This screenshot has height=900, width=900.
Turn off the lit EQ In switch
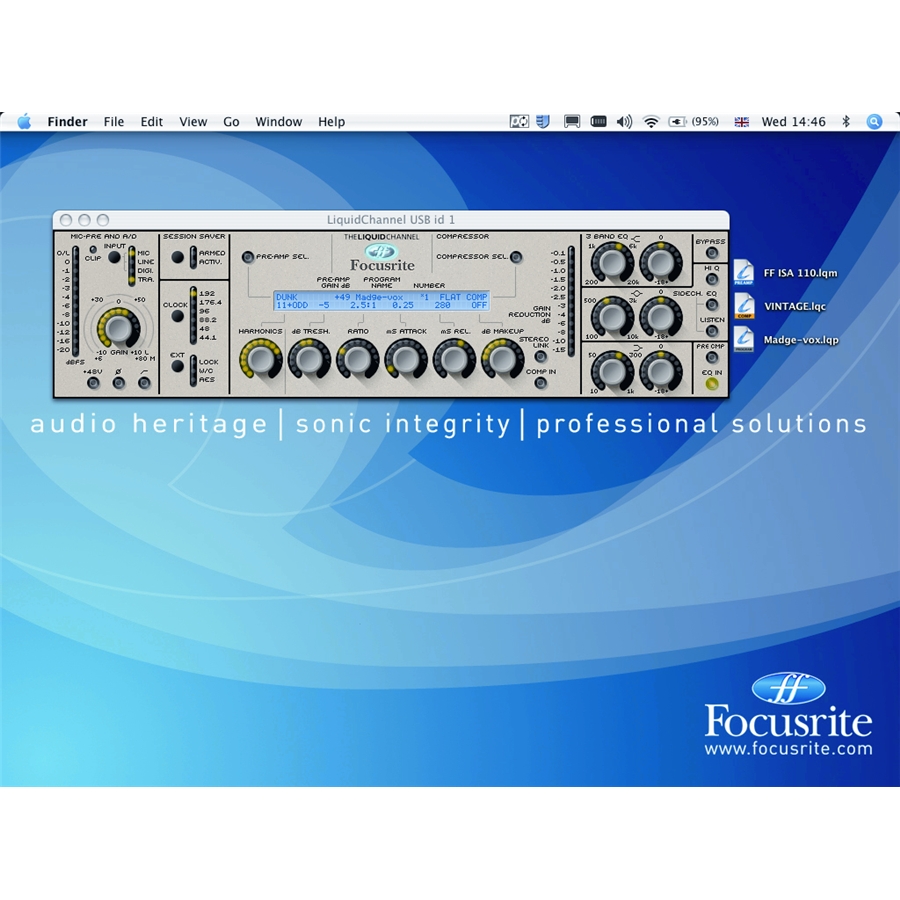coord(712,384)
